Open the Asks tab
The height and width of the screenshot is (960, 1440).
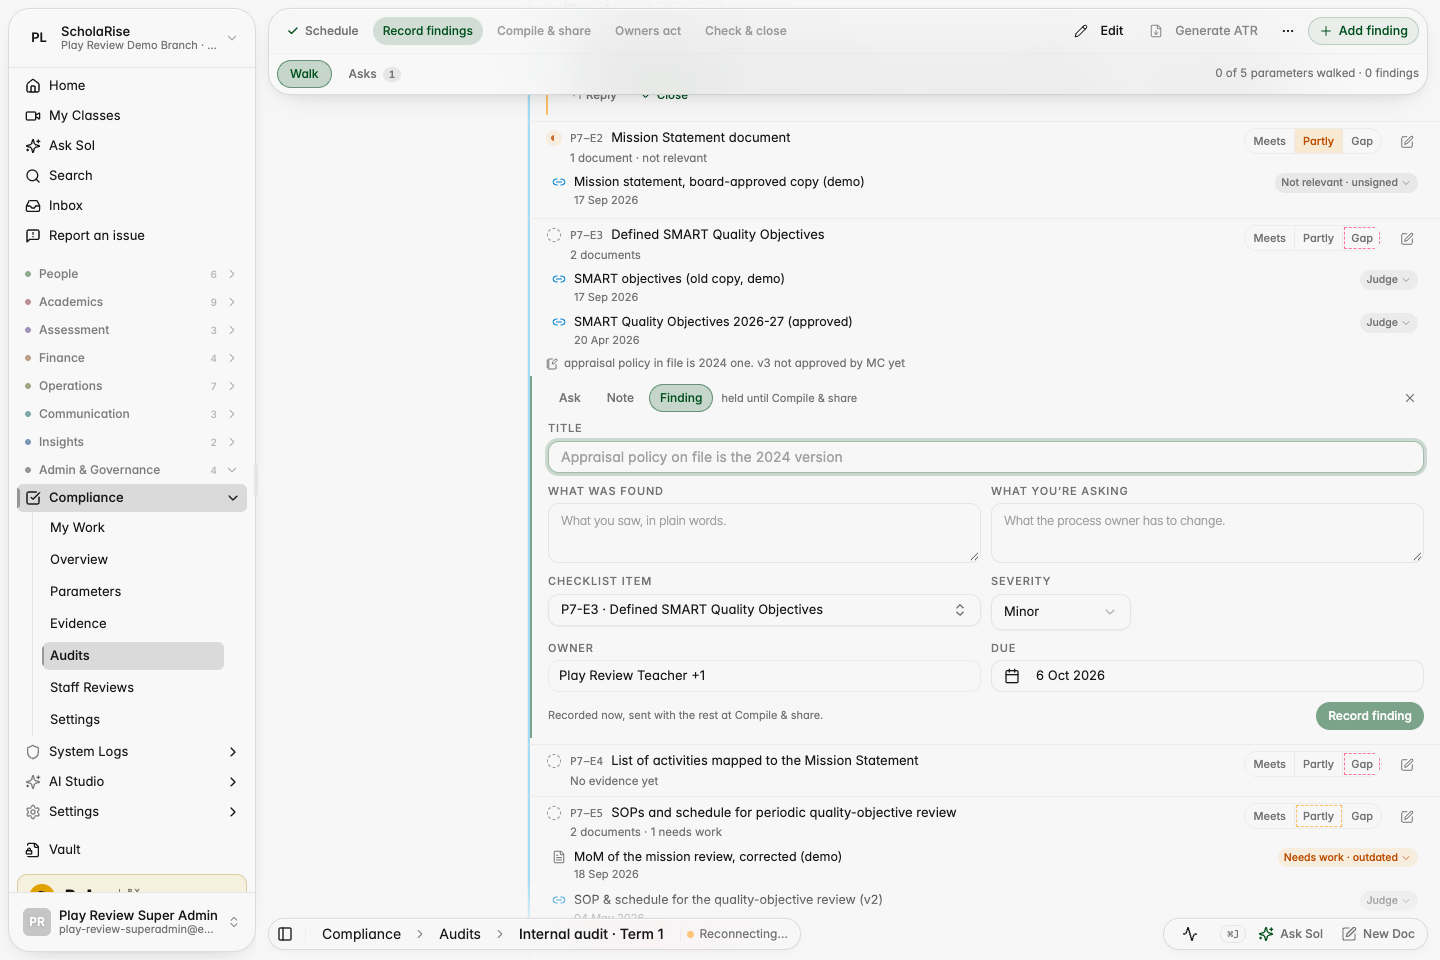[x=374, y=74]
